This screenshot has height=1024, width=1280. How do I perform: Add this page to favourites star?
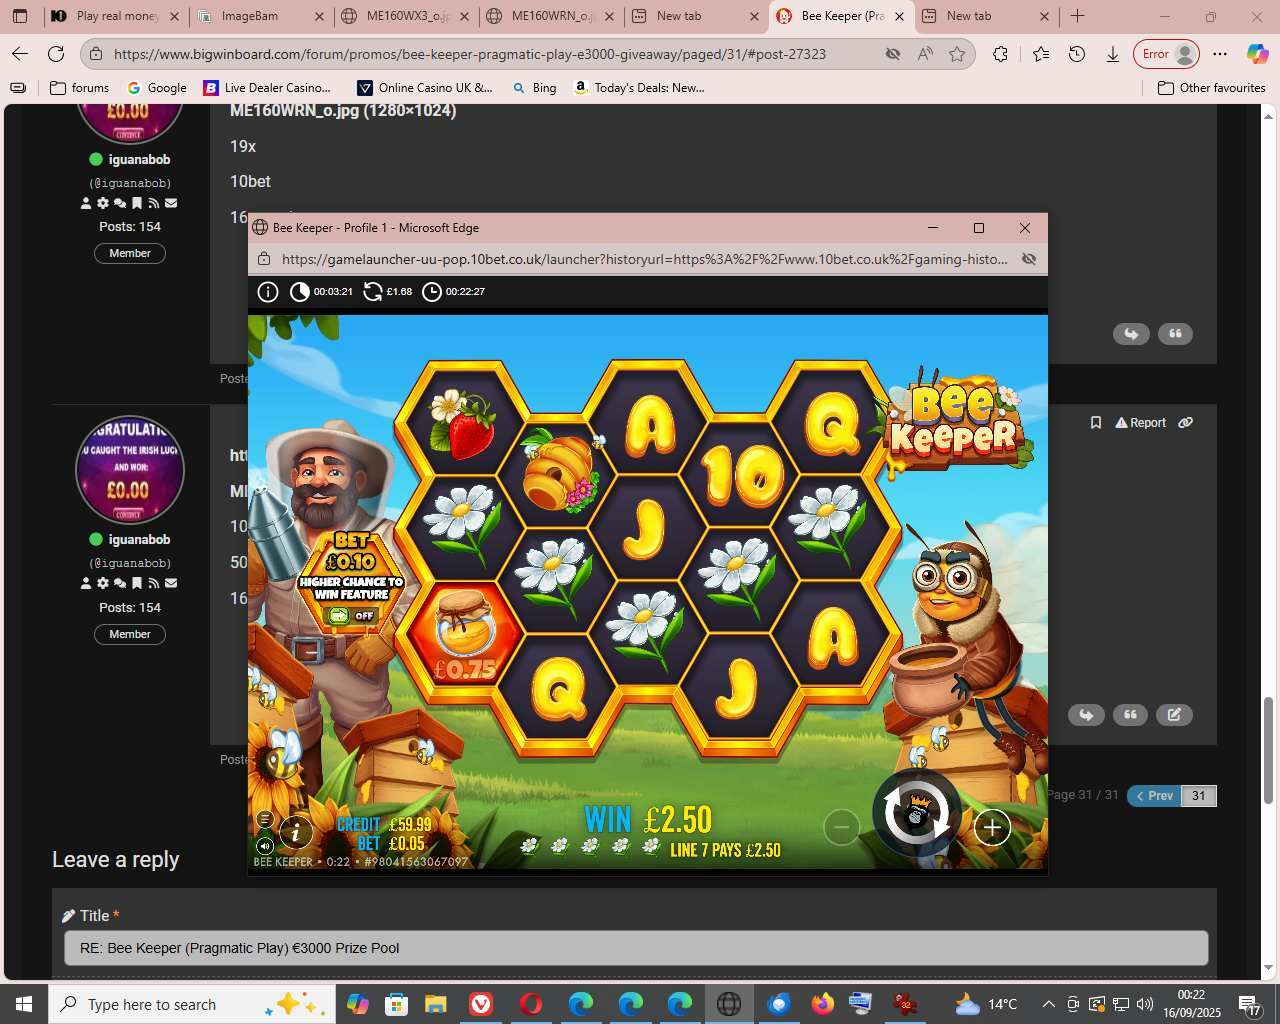[x=957, y=54]
